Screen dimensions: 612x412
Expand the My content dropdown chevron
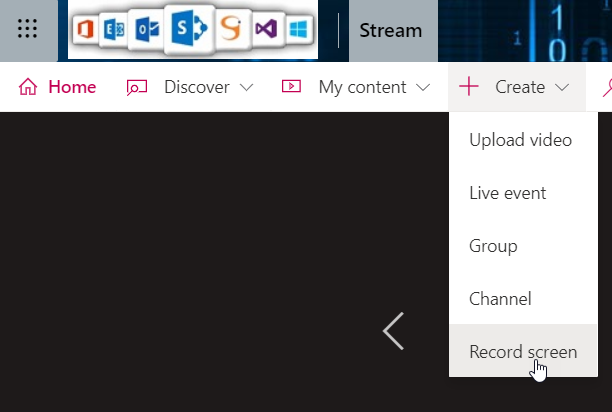point(422,87)
